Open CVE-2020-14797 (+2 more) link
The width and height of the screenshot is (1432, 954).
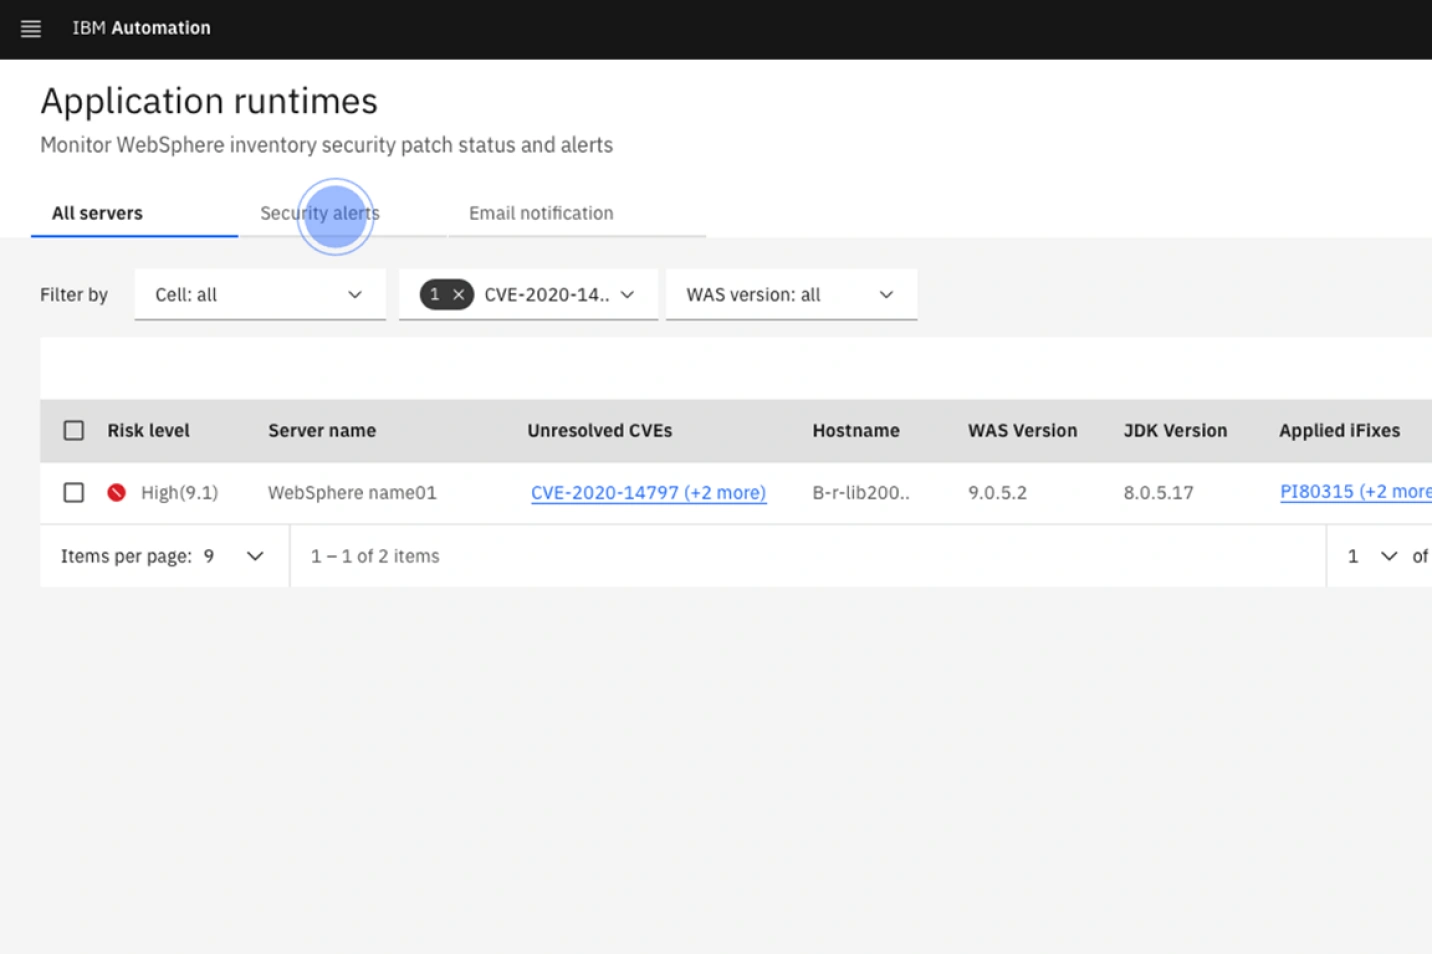[x=648, y=493]
